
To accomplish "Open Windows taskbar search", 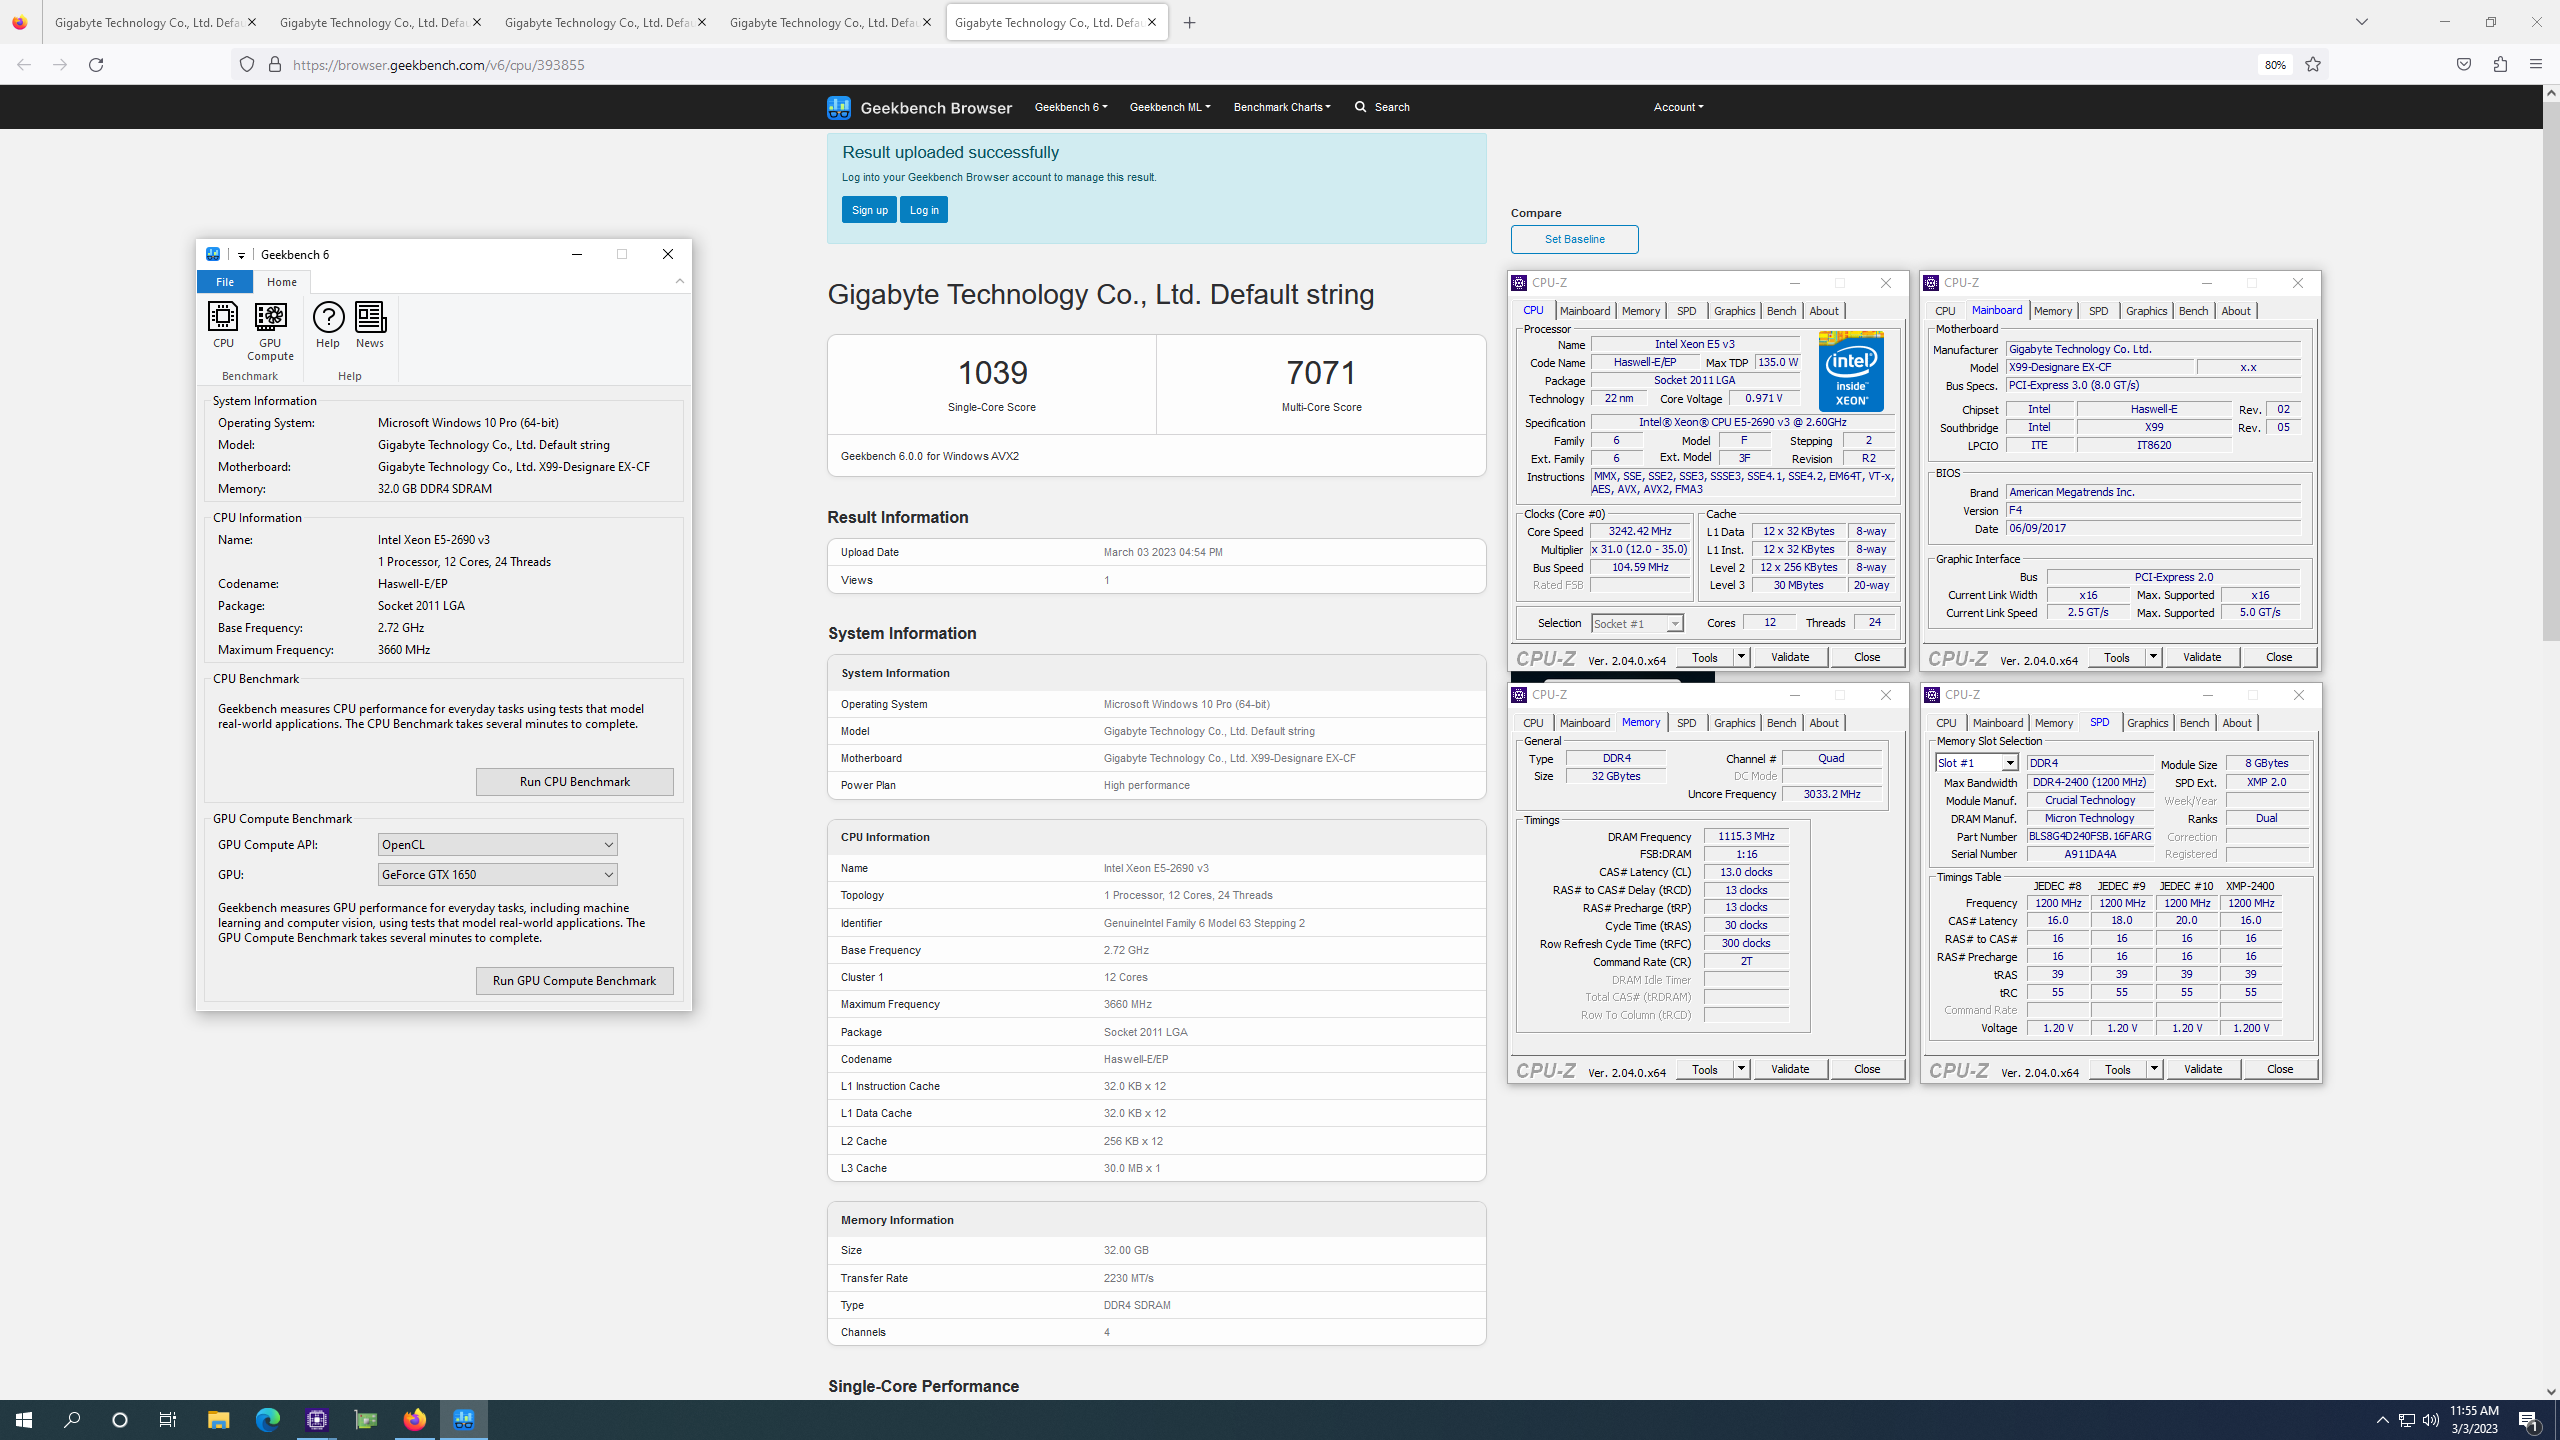I will tap(72, 1420).
